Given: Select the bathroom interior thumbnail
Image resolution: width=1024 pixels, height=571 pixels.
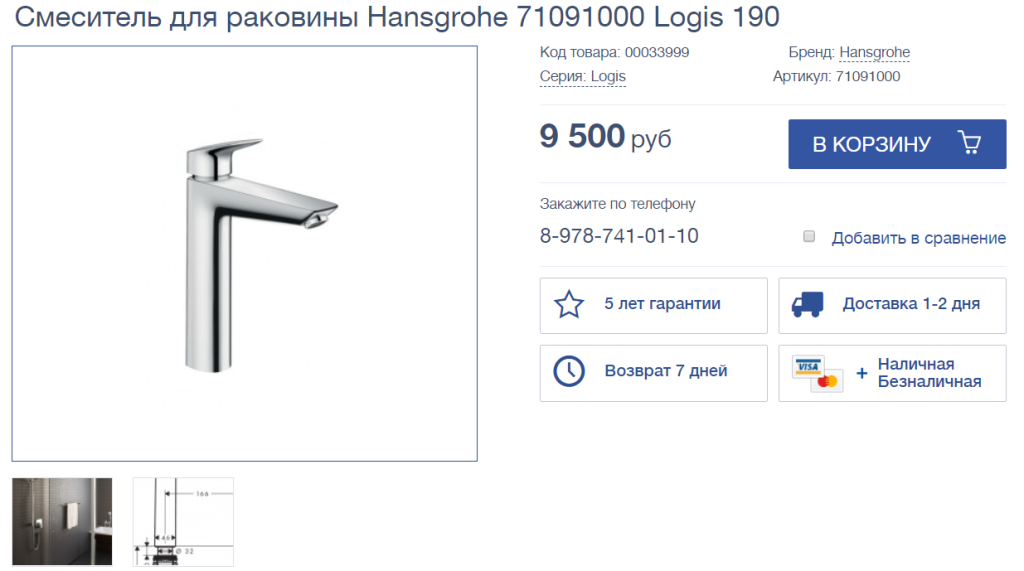Looking at the screenshot, I should (62, 521).
